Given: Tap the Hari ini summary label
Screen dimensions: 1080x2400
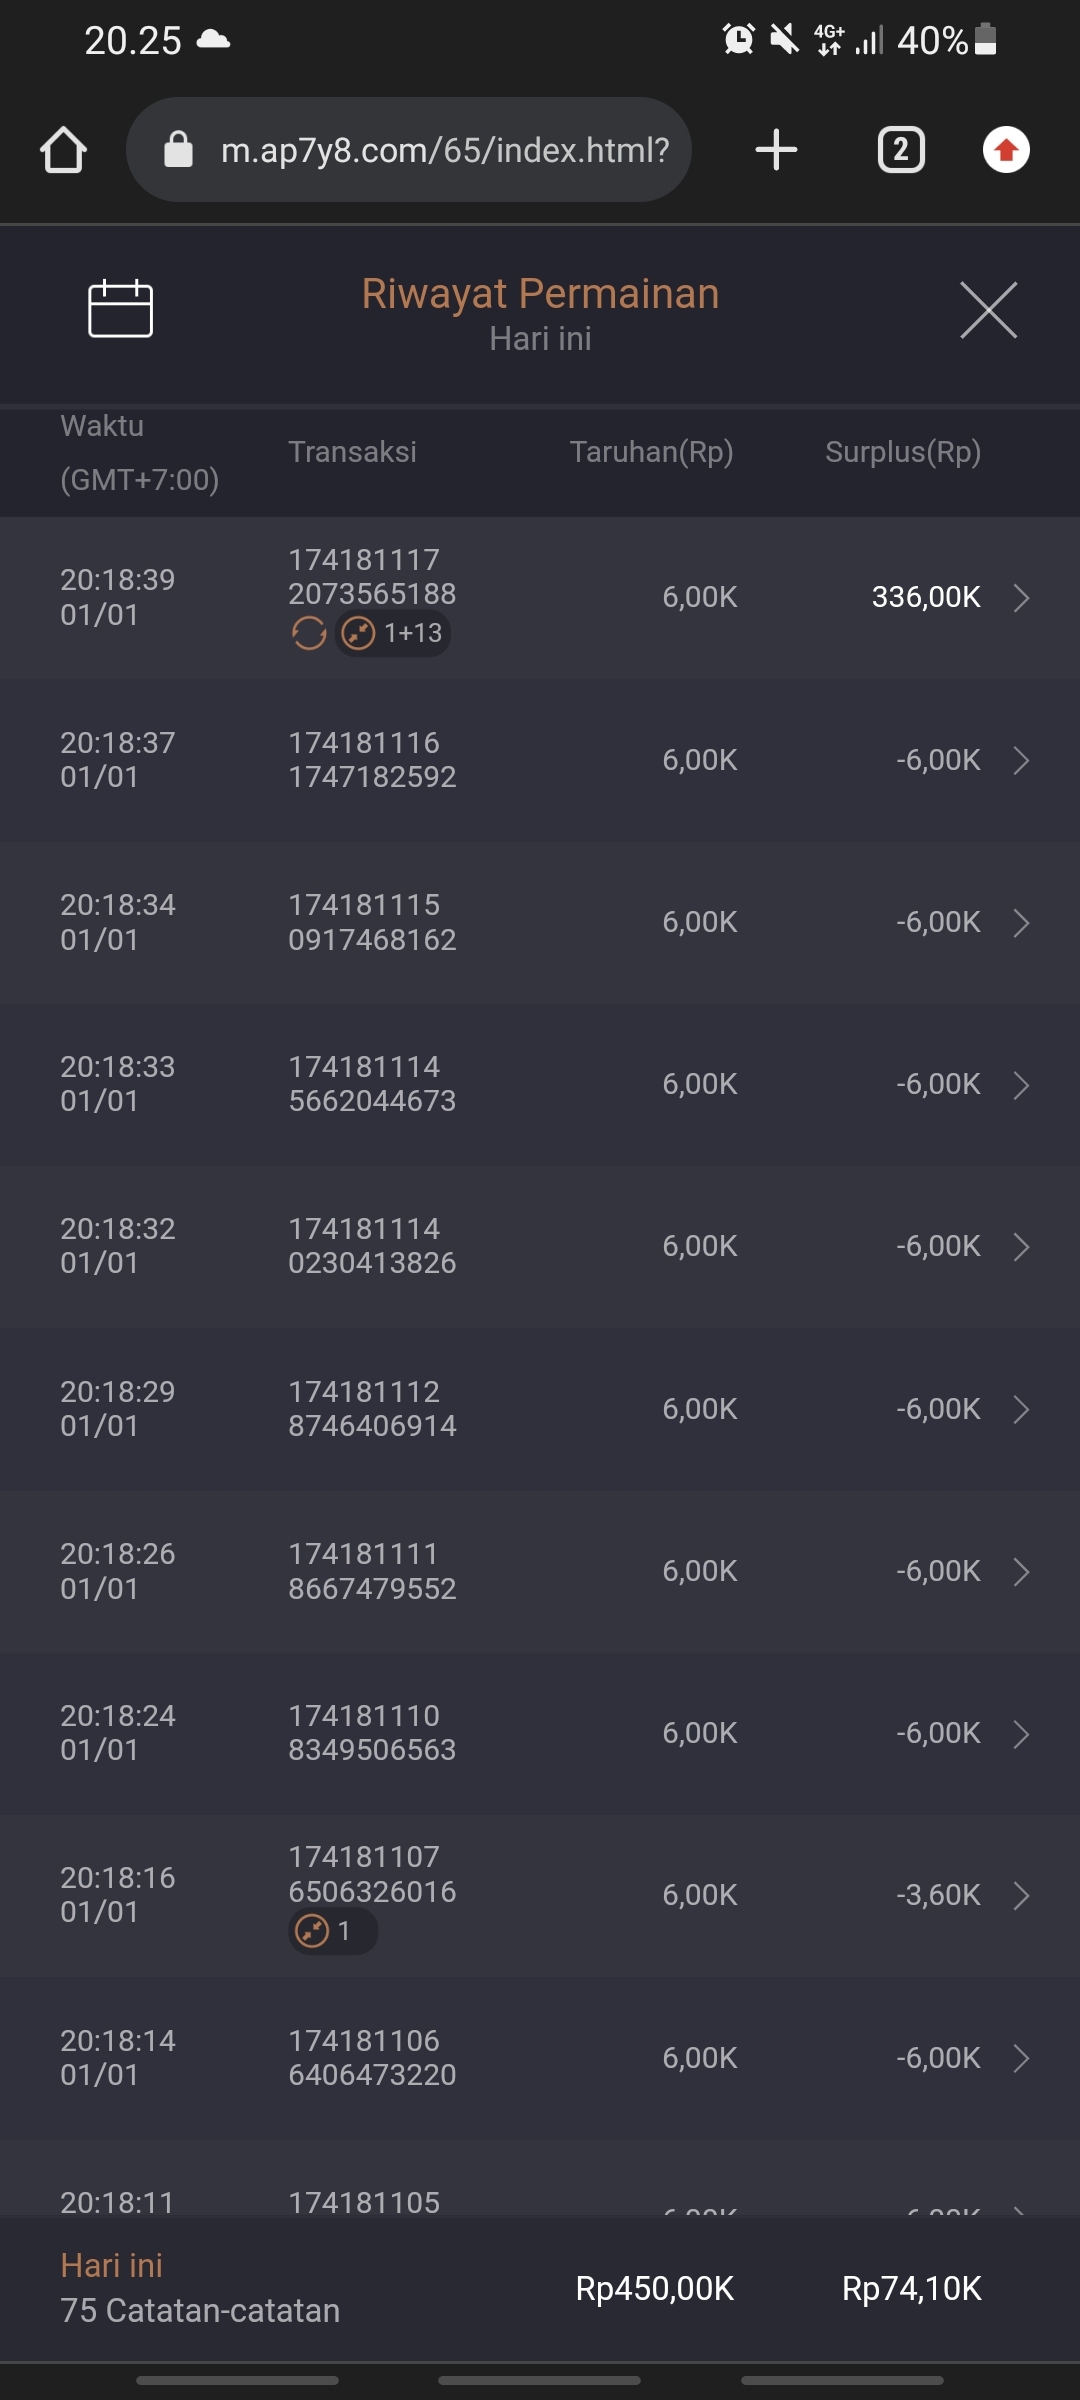Looking at the screenshot, I should coord(111,2266).
